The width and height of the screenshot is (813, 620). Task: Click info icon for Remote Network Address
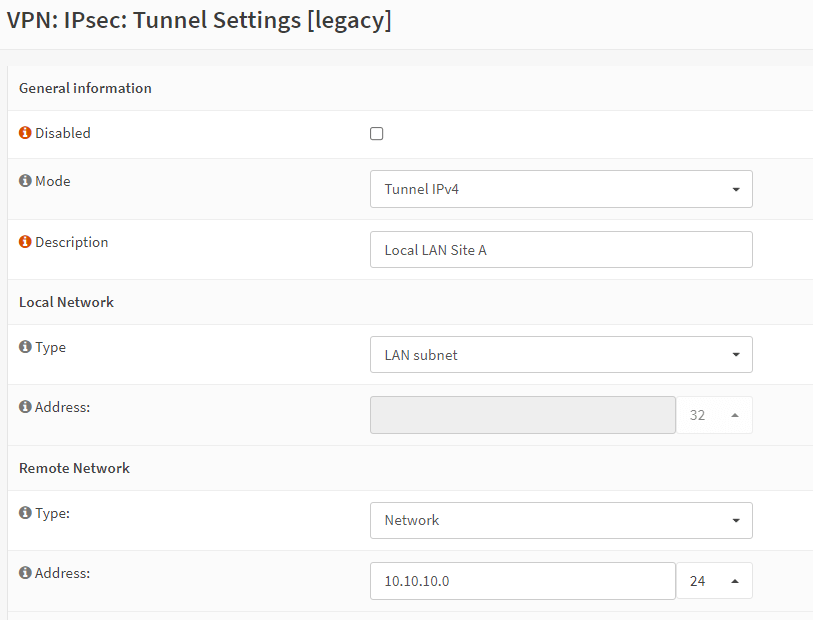pos(25,573)
